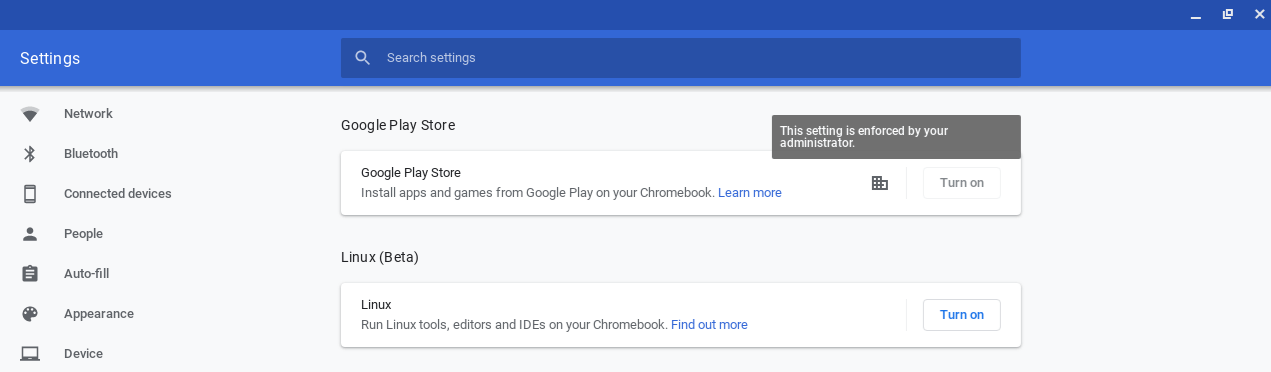Click the administrator-enforced building icon
Screen dimensions: 1271x372
[880, 183]
